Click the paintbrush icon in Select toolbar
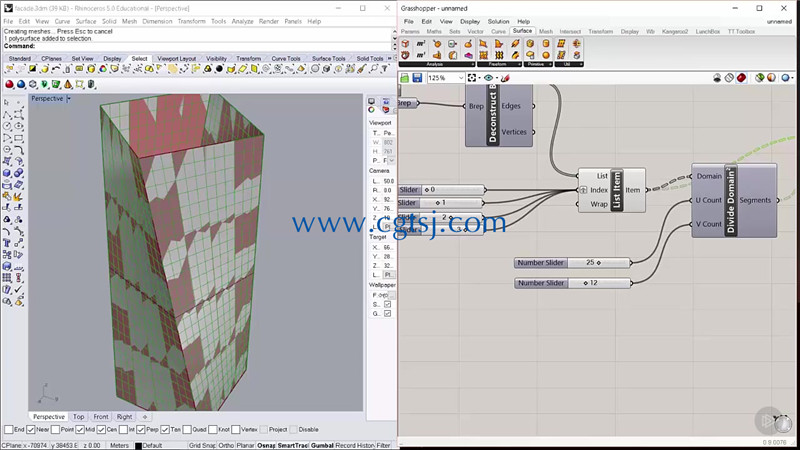 pyautogui.click(x=362, y=69)
